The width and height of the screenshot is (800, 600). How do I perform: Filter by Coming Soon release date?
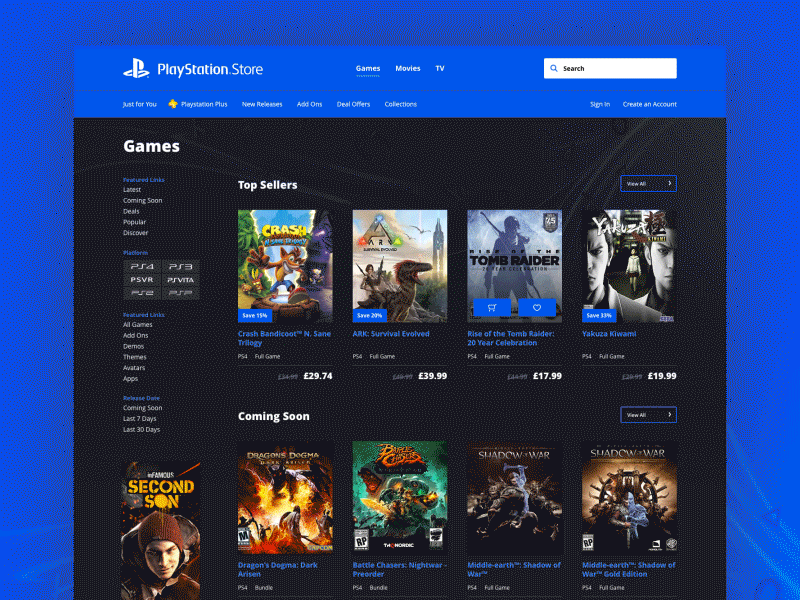click(142, 408)
